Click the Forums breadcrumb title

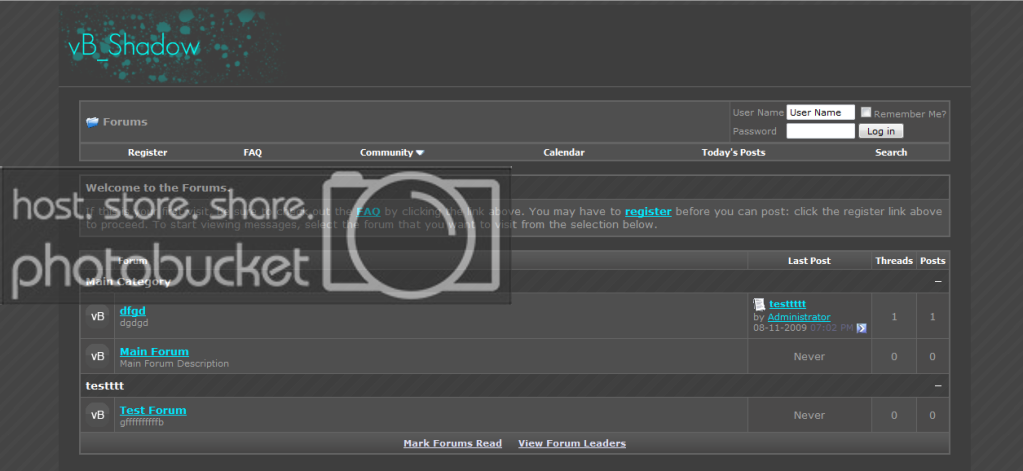[x=125, y=122]
